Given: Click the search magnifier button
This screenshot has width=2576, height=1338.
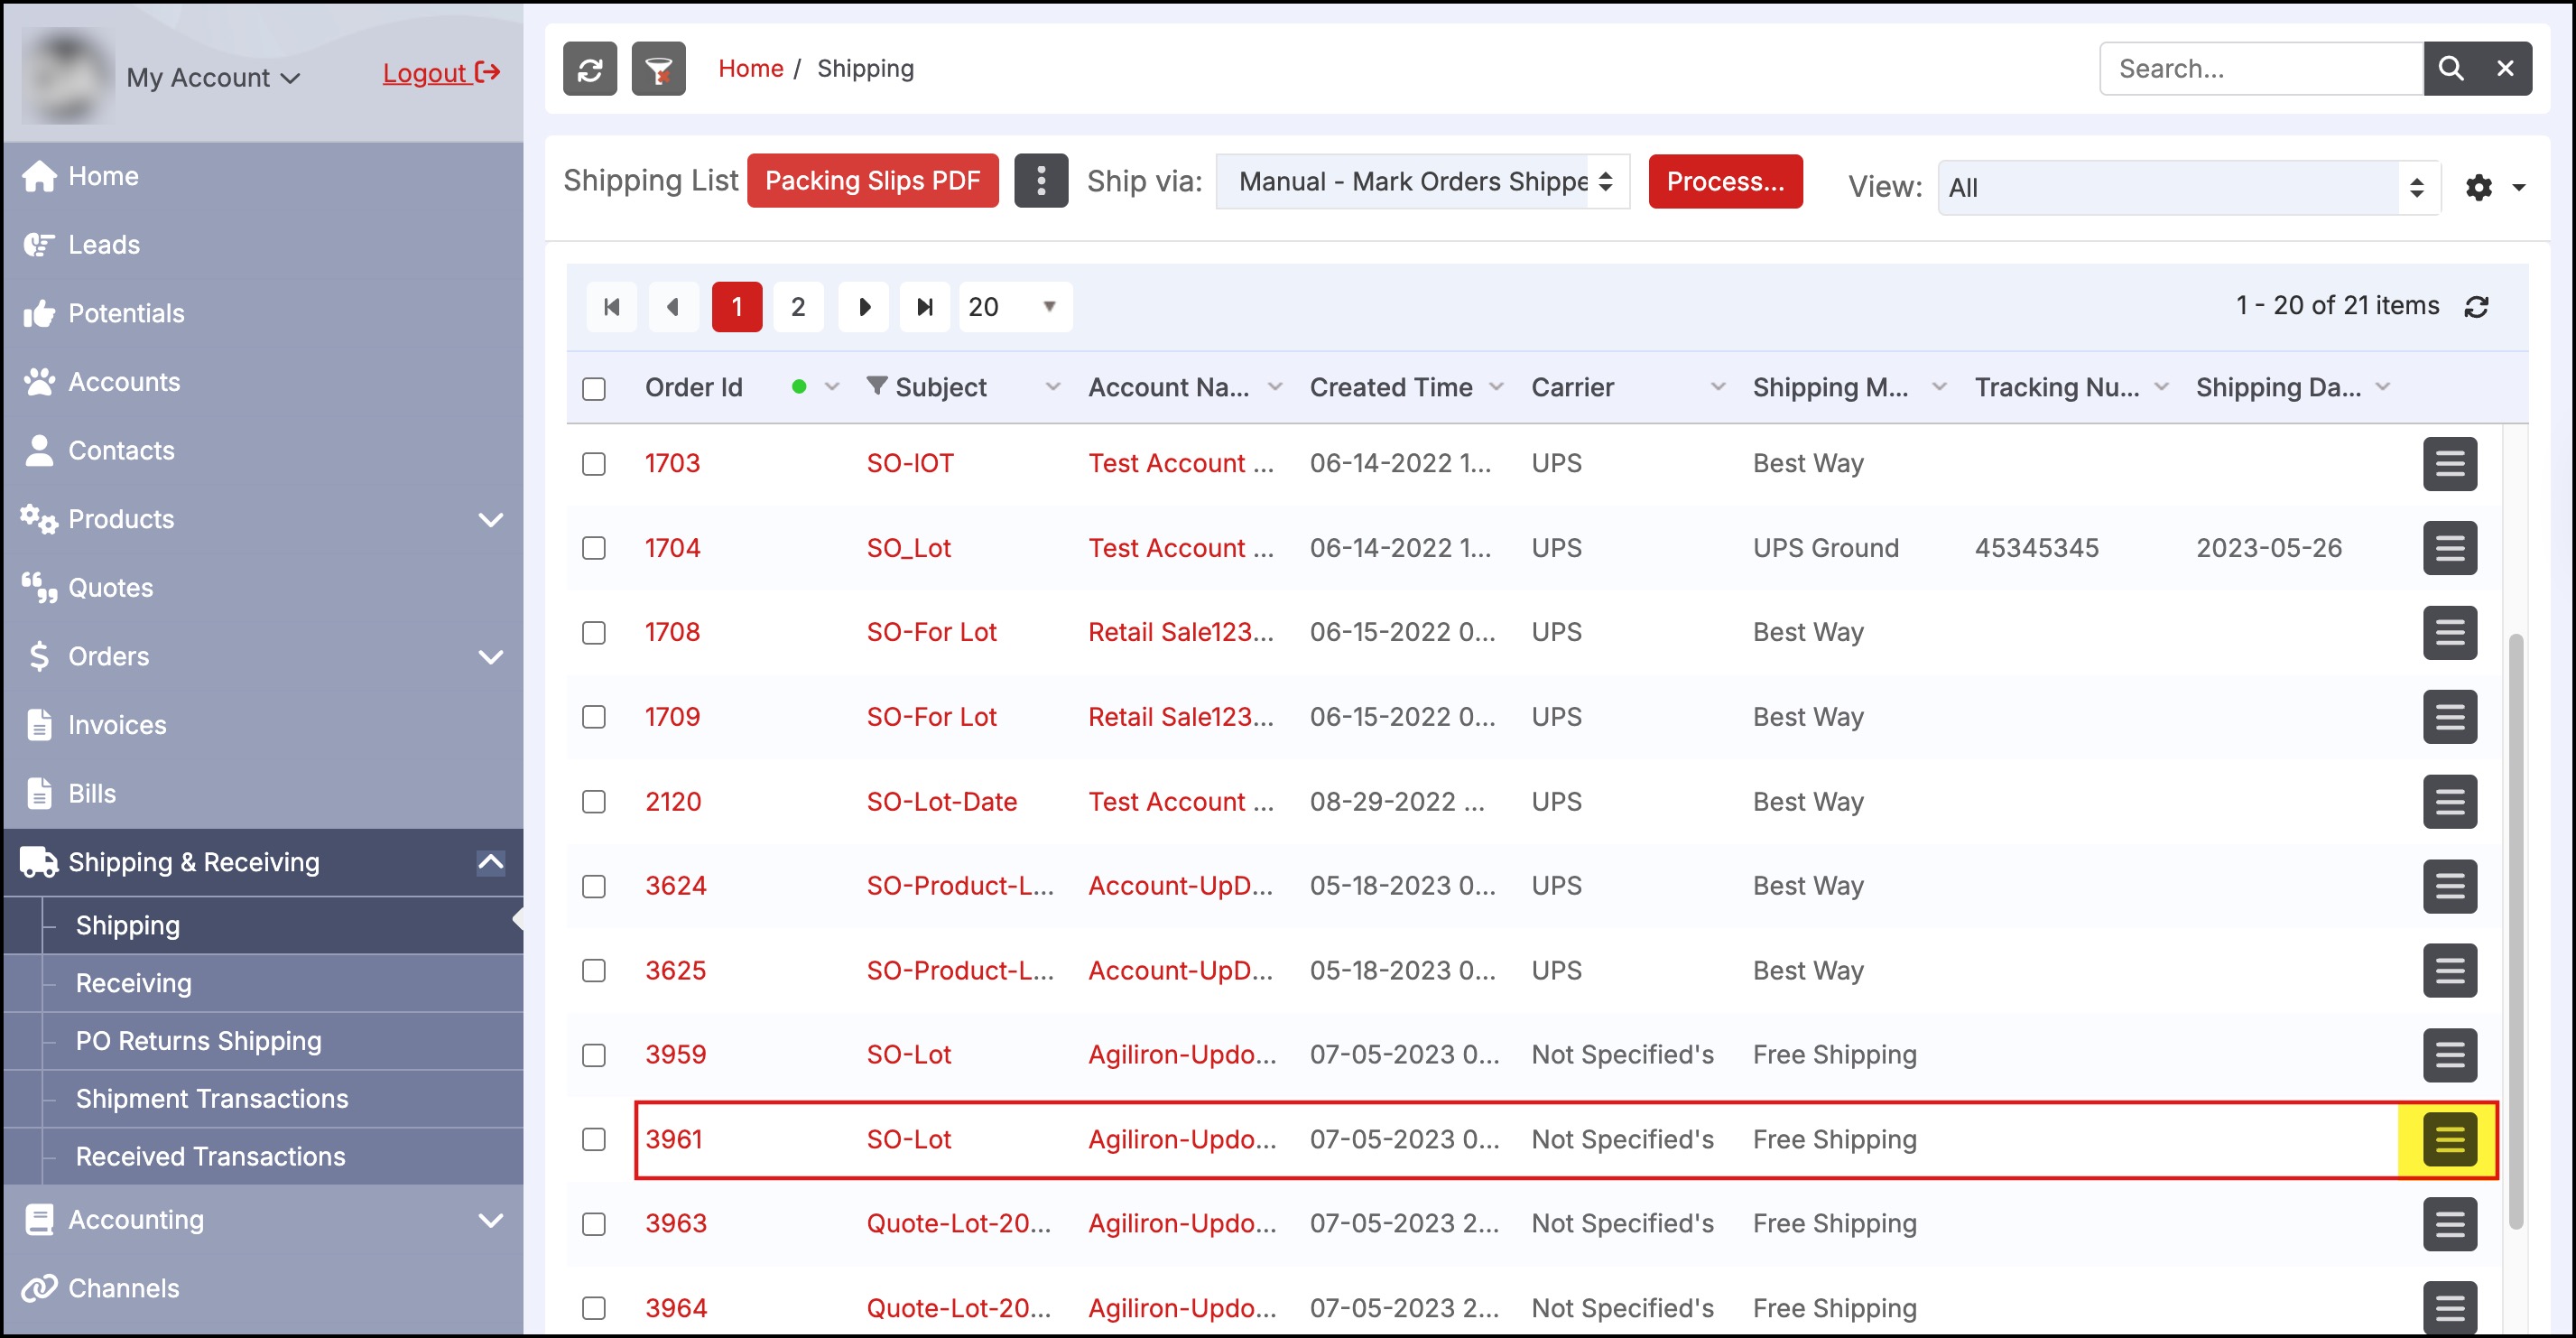Looking at the screenshot, I should [x=2450, y=69].
